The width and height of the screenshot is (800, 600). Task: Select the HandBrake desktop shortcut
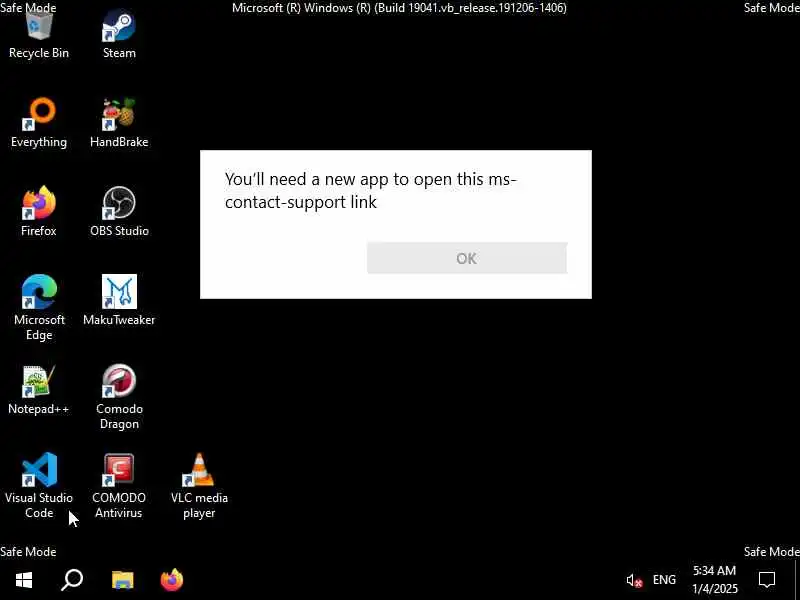pyautogui.click(x=119, y=123)
